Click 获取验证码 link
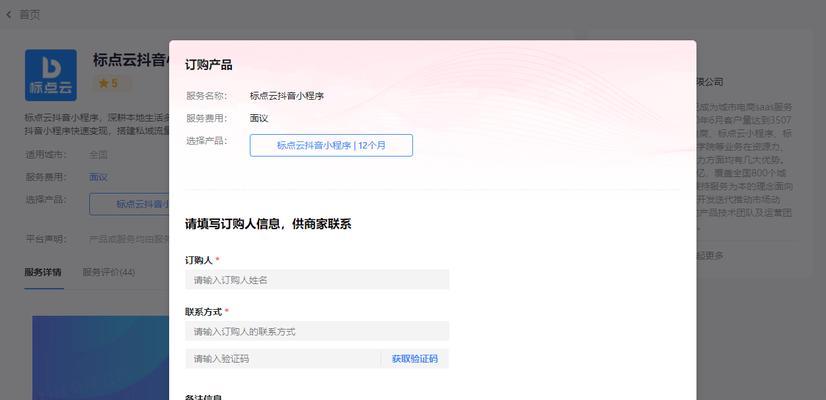The height and width of the screenshot is (400, 826). (415, 359)
